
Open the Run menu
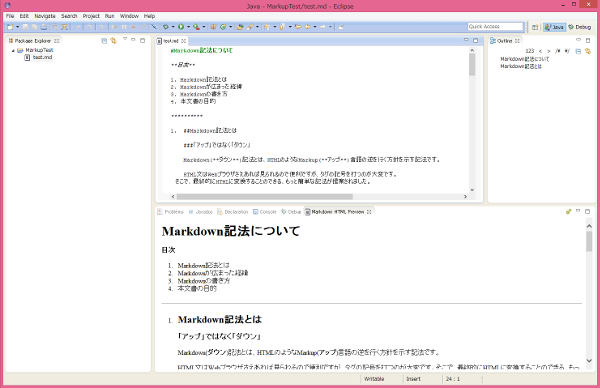pyautogui.click(x=109, y=16)
